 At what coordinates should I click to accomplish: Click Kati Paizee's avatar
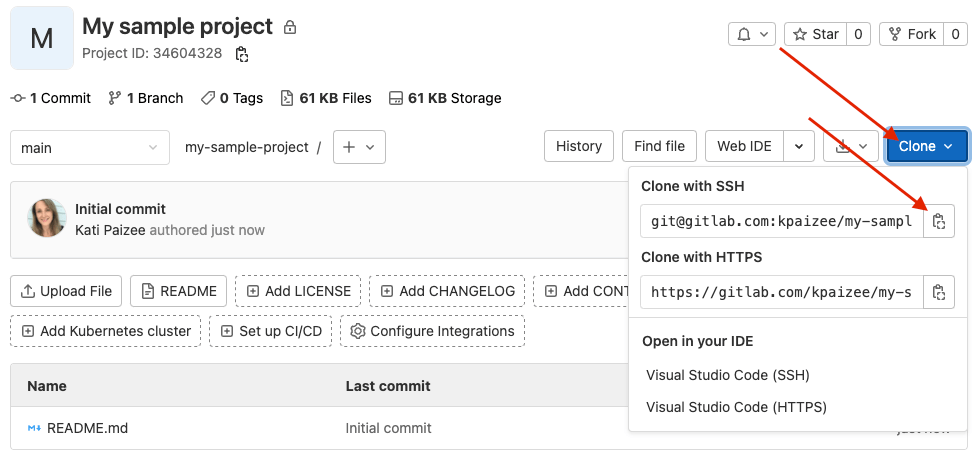47,218
